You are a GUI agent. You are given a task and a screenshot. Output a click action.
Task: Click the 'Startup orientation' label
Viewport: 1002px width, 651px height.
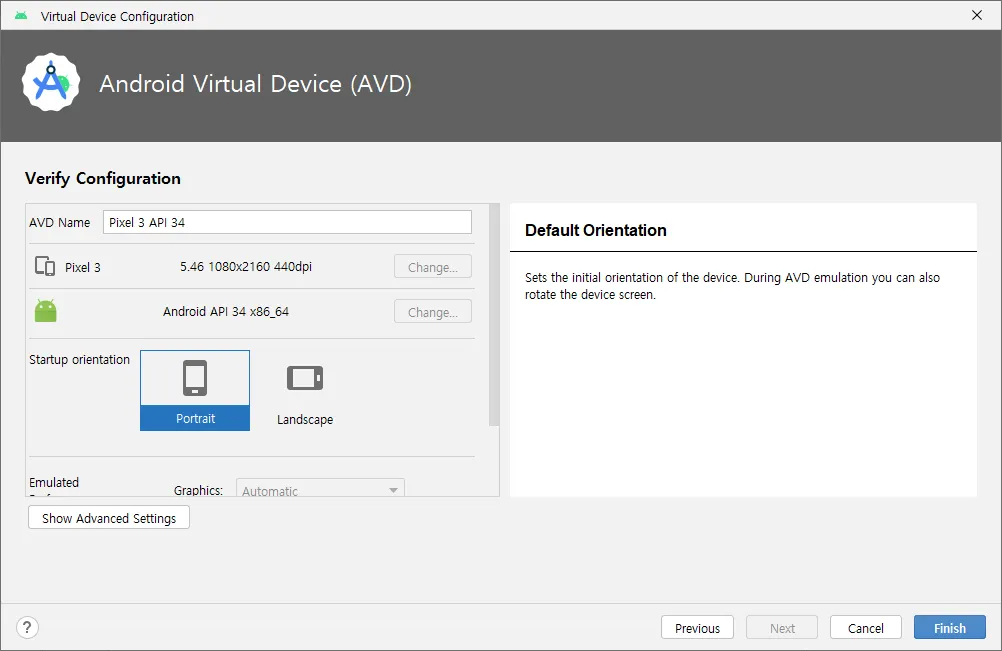coord(79,360)
